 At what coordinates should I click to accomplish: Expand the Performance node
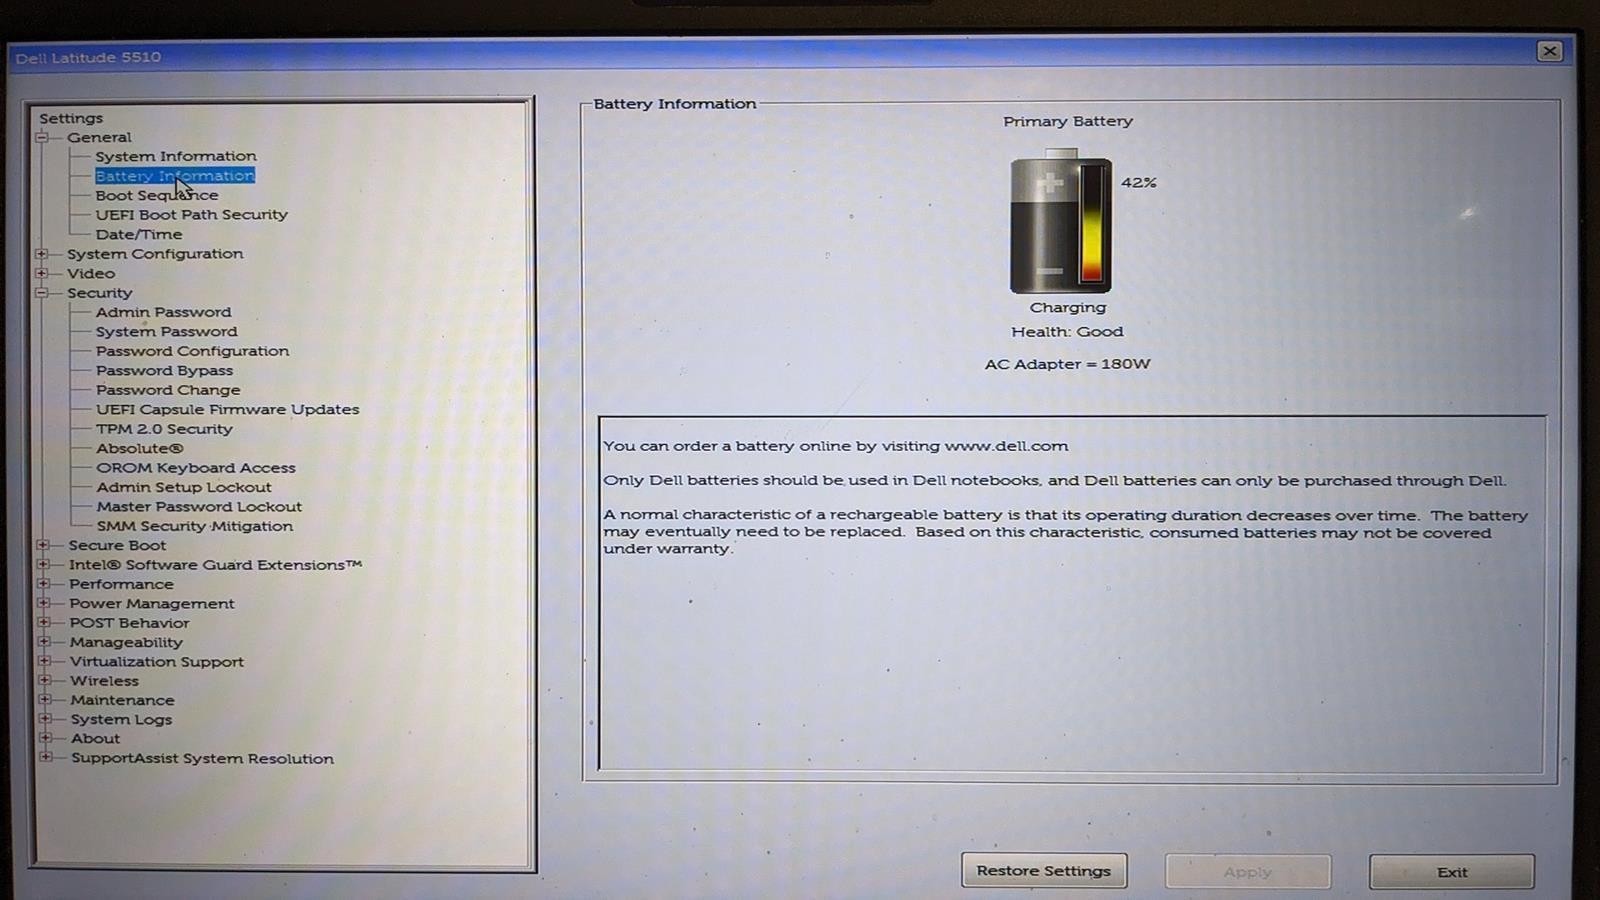click(x=43, y=584)
